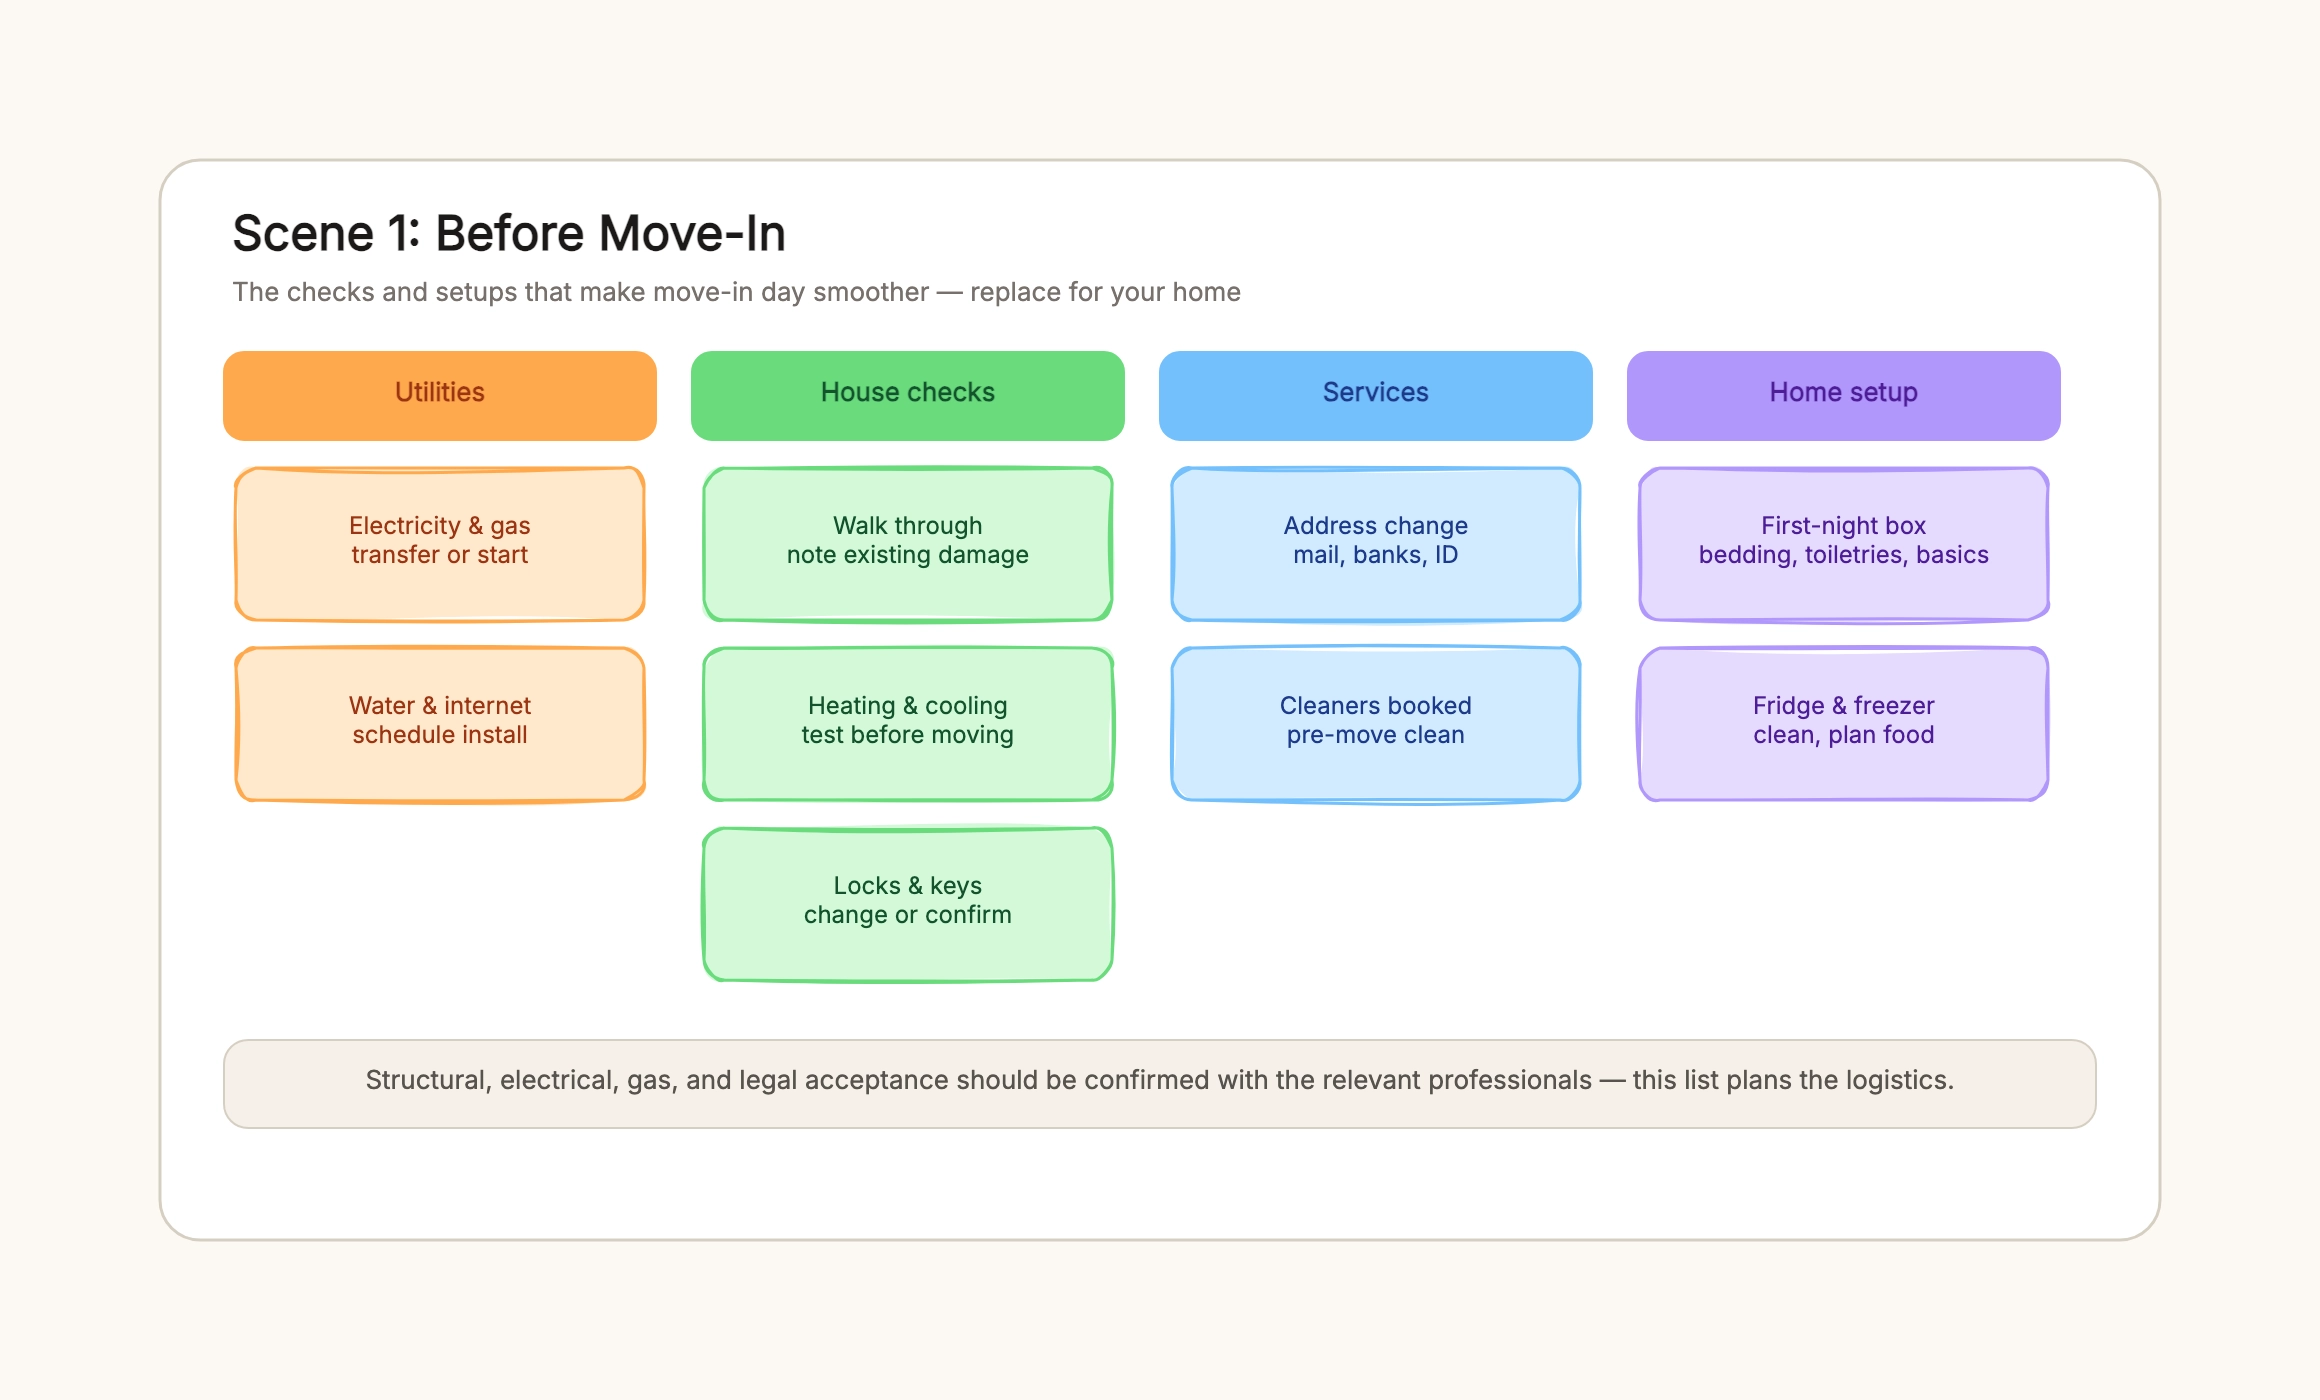This screenshot has height=1400, width=2320.
Task: Click the Address change mail, banks, ID card
Action: tap(1376, 544)
